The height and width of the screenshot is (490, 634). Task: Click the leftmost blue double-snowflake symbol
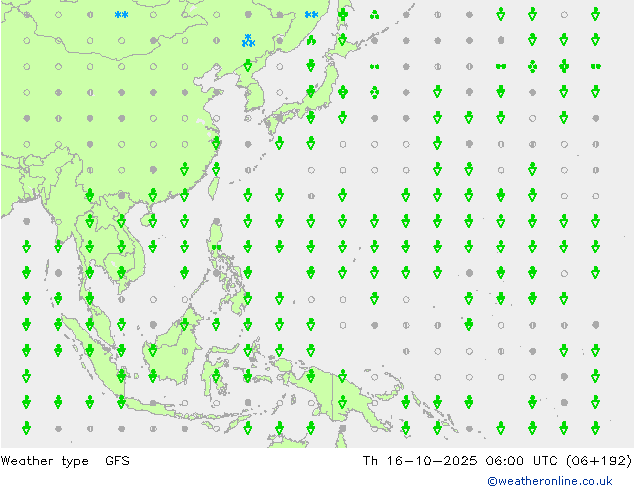point(121,15)
